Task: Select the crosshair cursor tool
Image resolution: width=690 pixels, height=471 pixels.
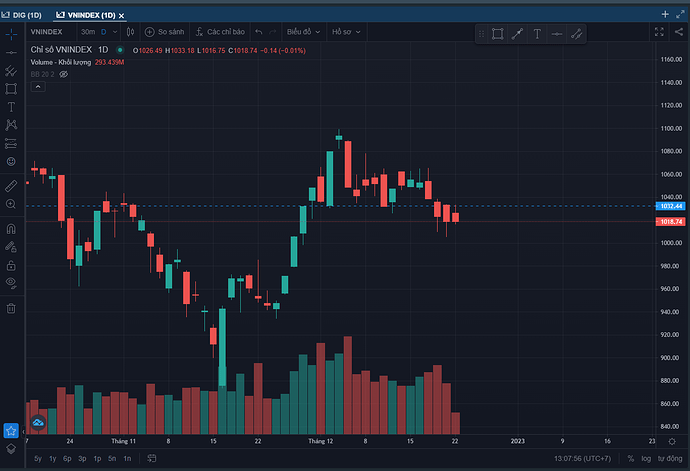Action: 11,34
